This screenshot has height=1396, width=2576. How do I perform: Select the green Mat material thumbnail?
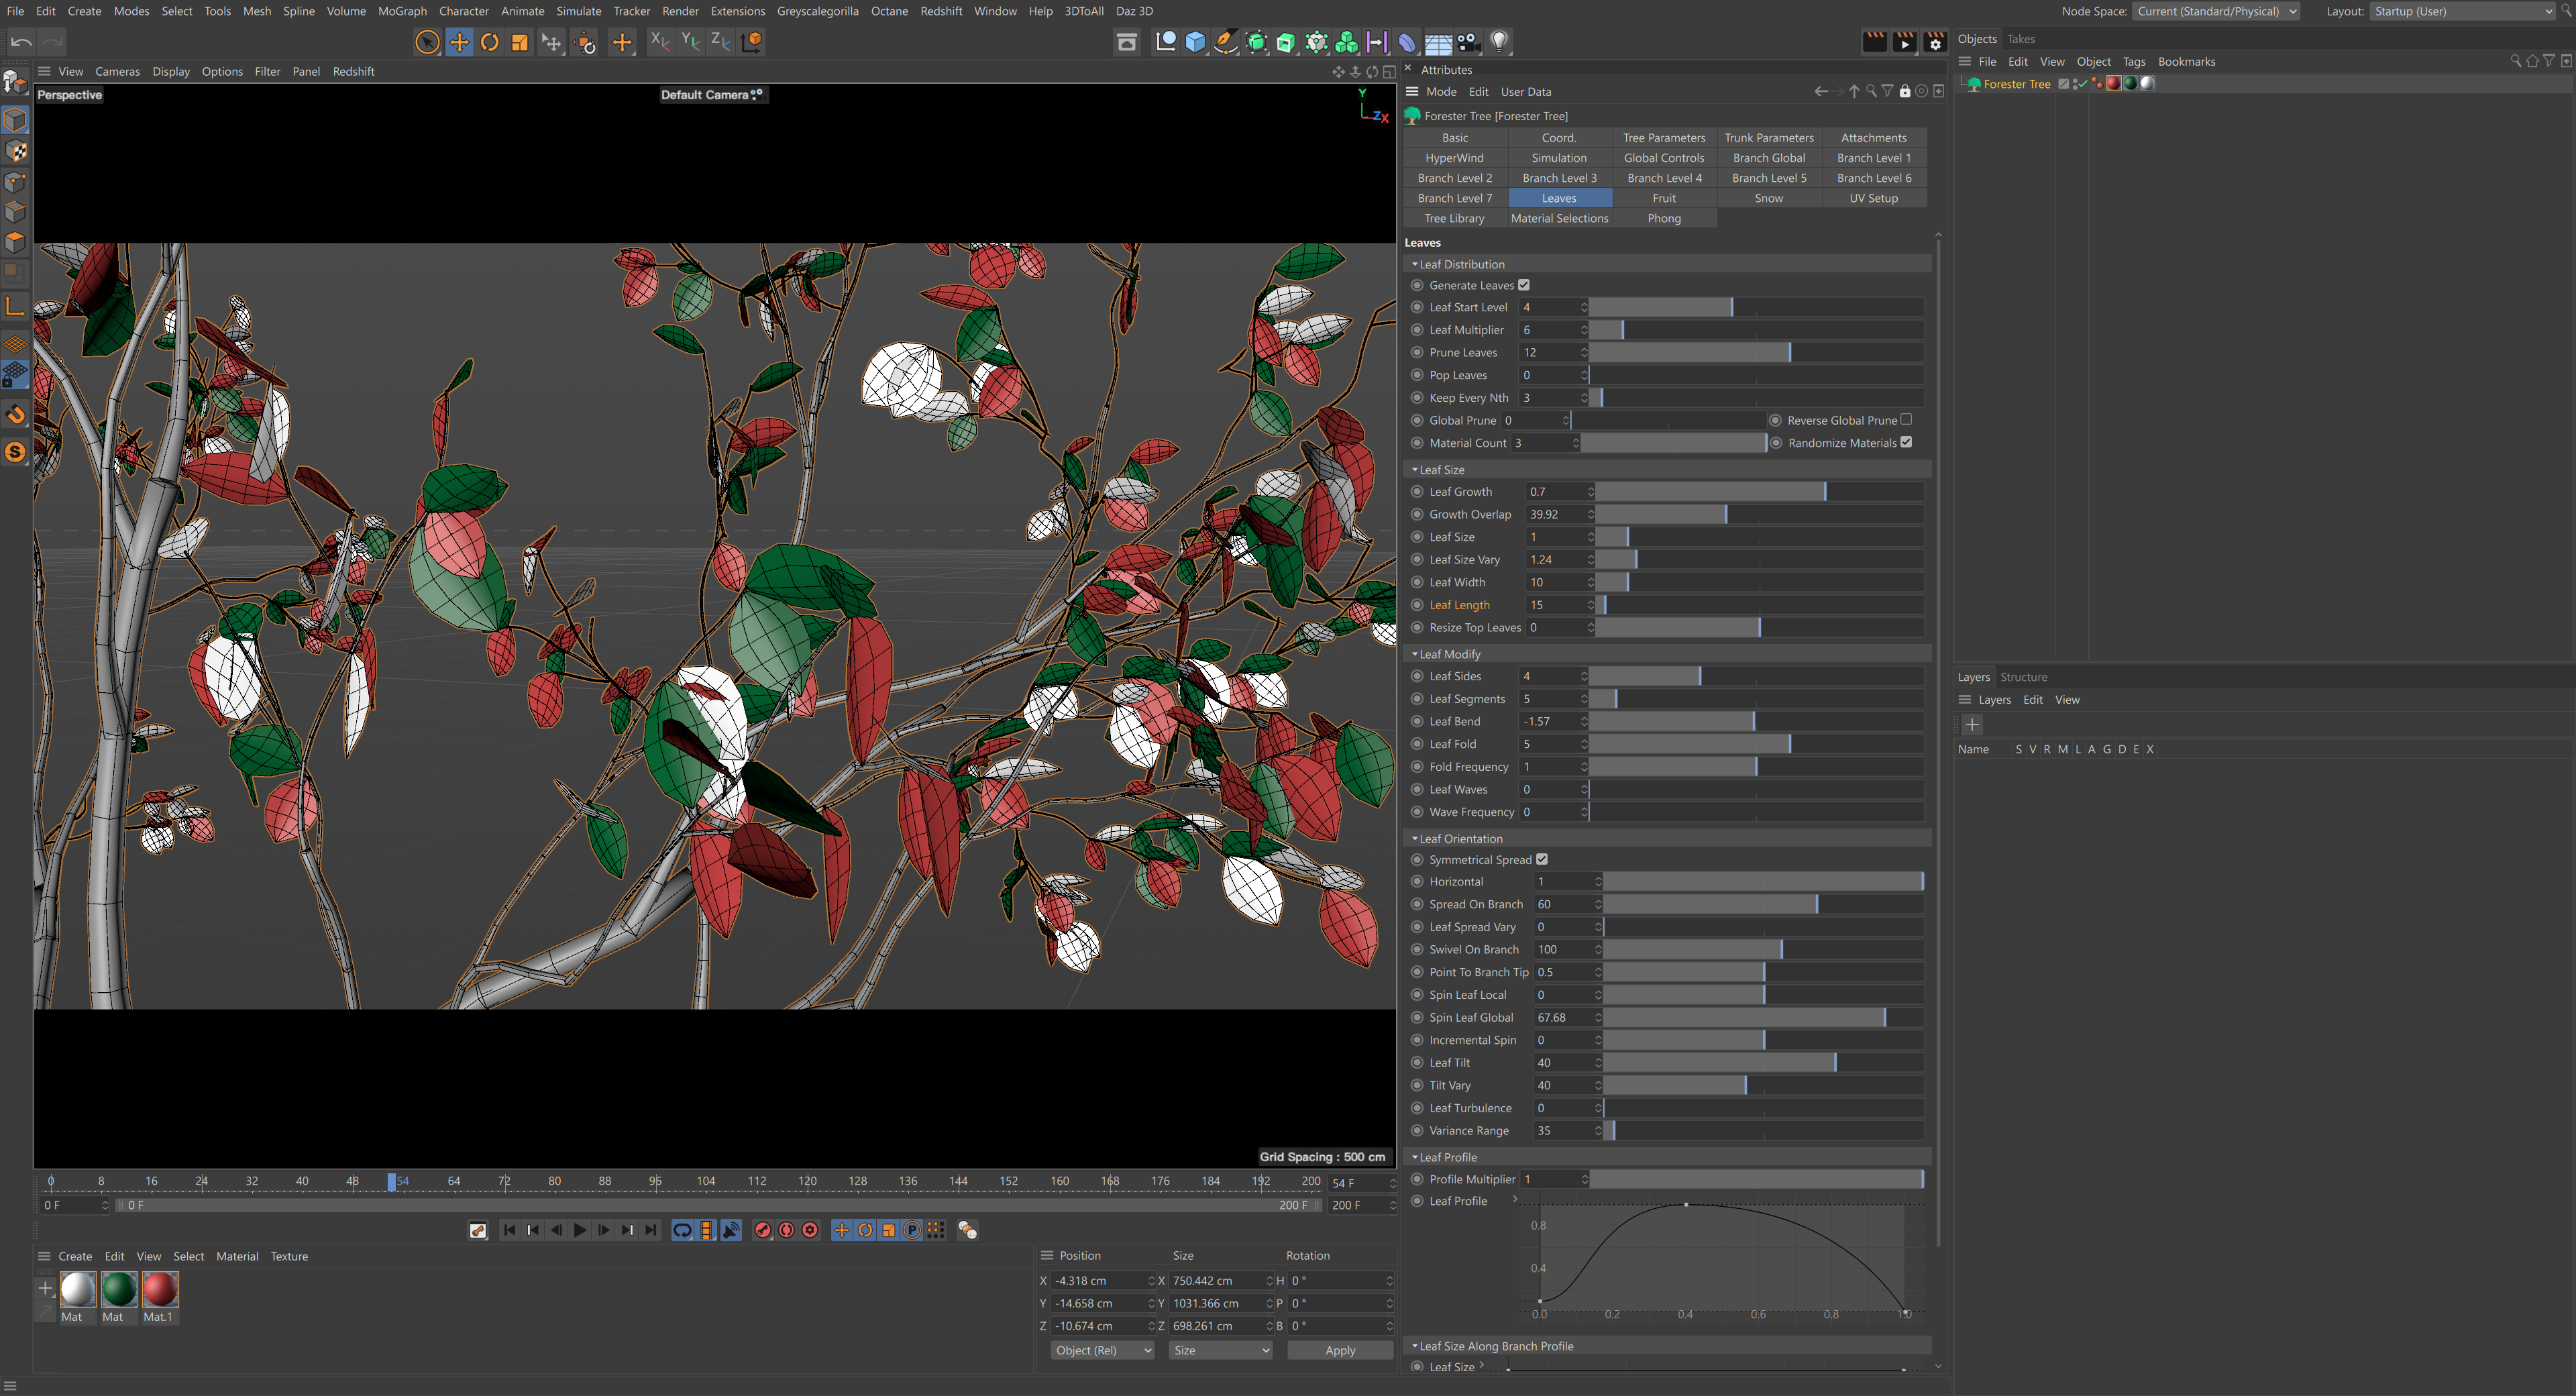(x=119, y=1290)
